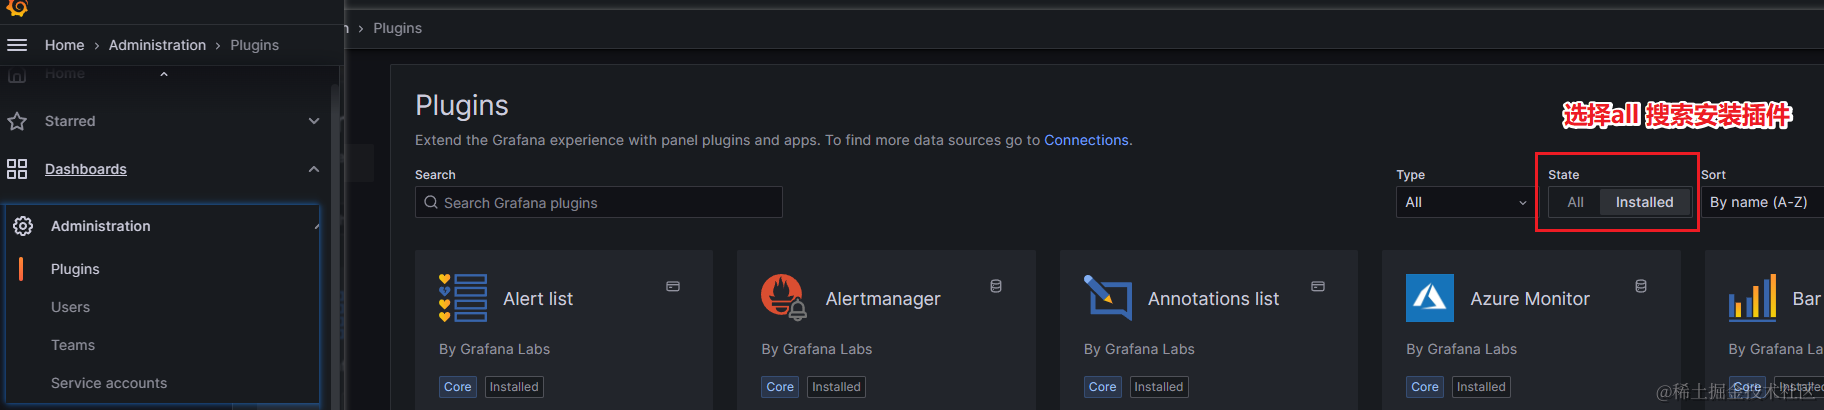1824x410 pixels.
Task: Click the Administration gear icon
Action: pyautogui.click(x=23, y=226)
